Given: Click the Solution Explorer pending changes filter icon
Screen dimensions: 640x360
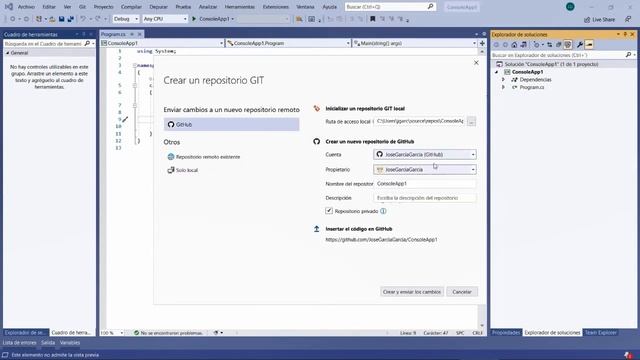Looking at the screenshot, I should click(536, 44).
